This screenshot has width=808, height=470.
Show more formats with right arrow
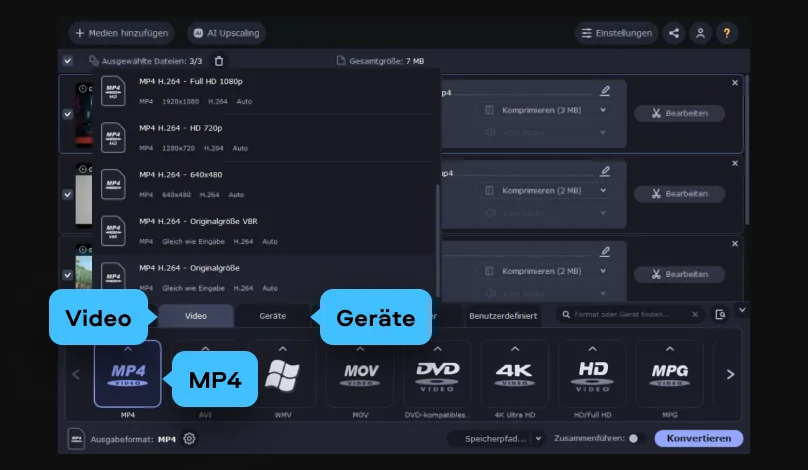coord(730,375)
